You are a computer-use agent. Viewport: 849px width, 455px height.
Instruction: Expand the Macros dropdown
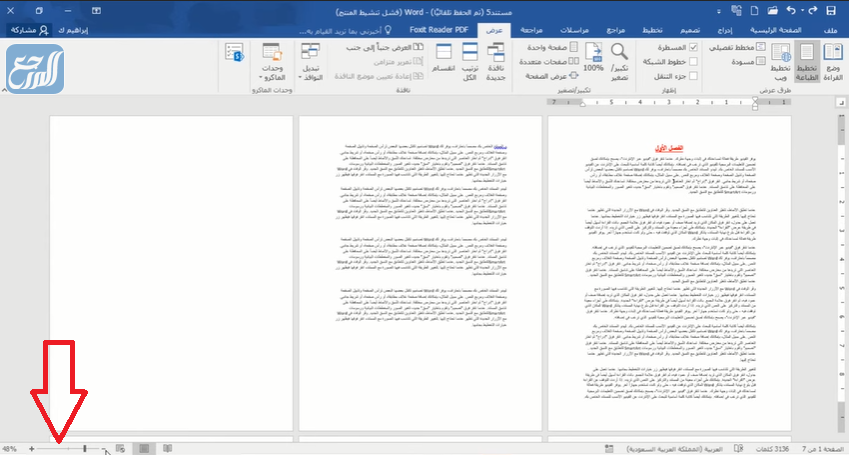pyautogui.click(x=272, y=75)
